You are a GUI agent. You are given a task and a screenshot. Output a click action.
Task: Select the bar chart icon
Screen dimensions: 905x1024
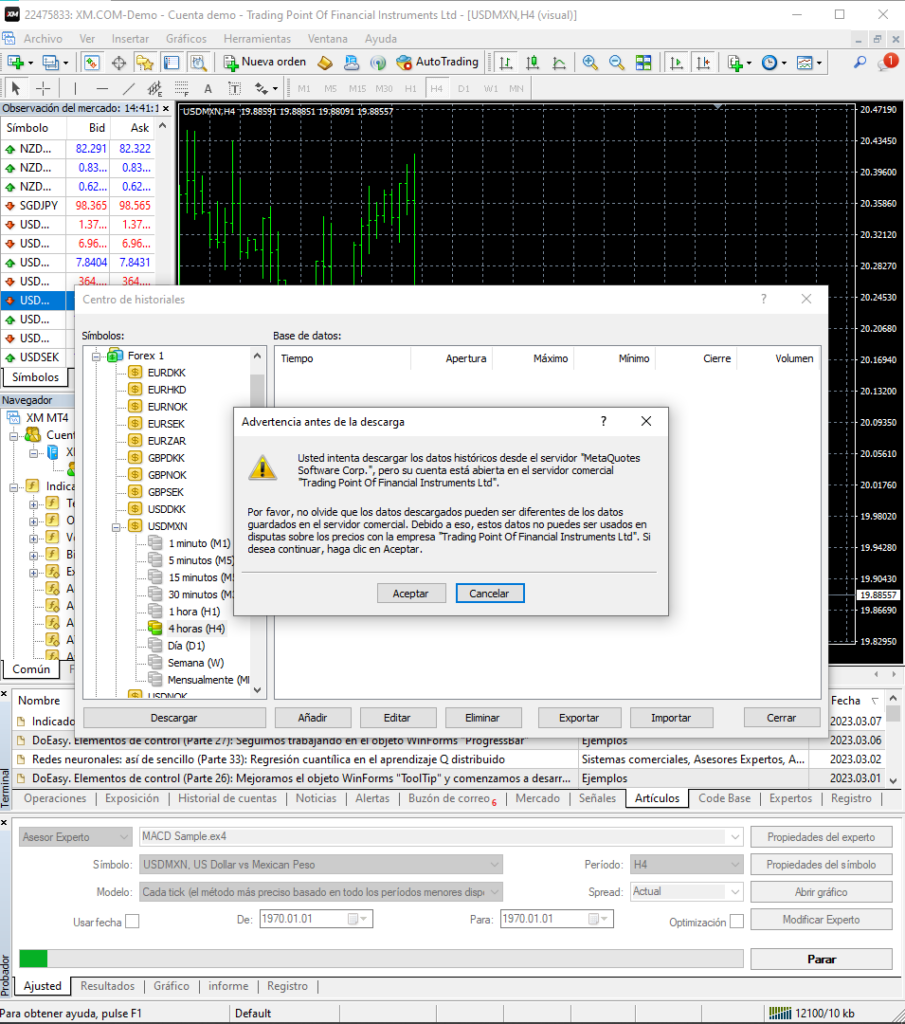coord(506,63)
